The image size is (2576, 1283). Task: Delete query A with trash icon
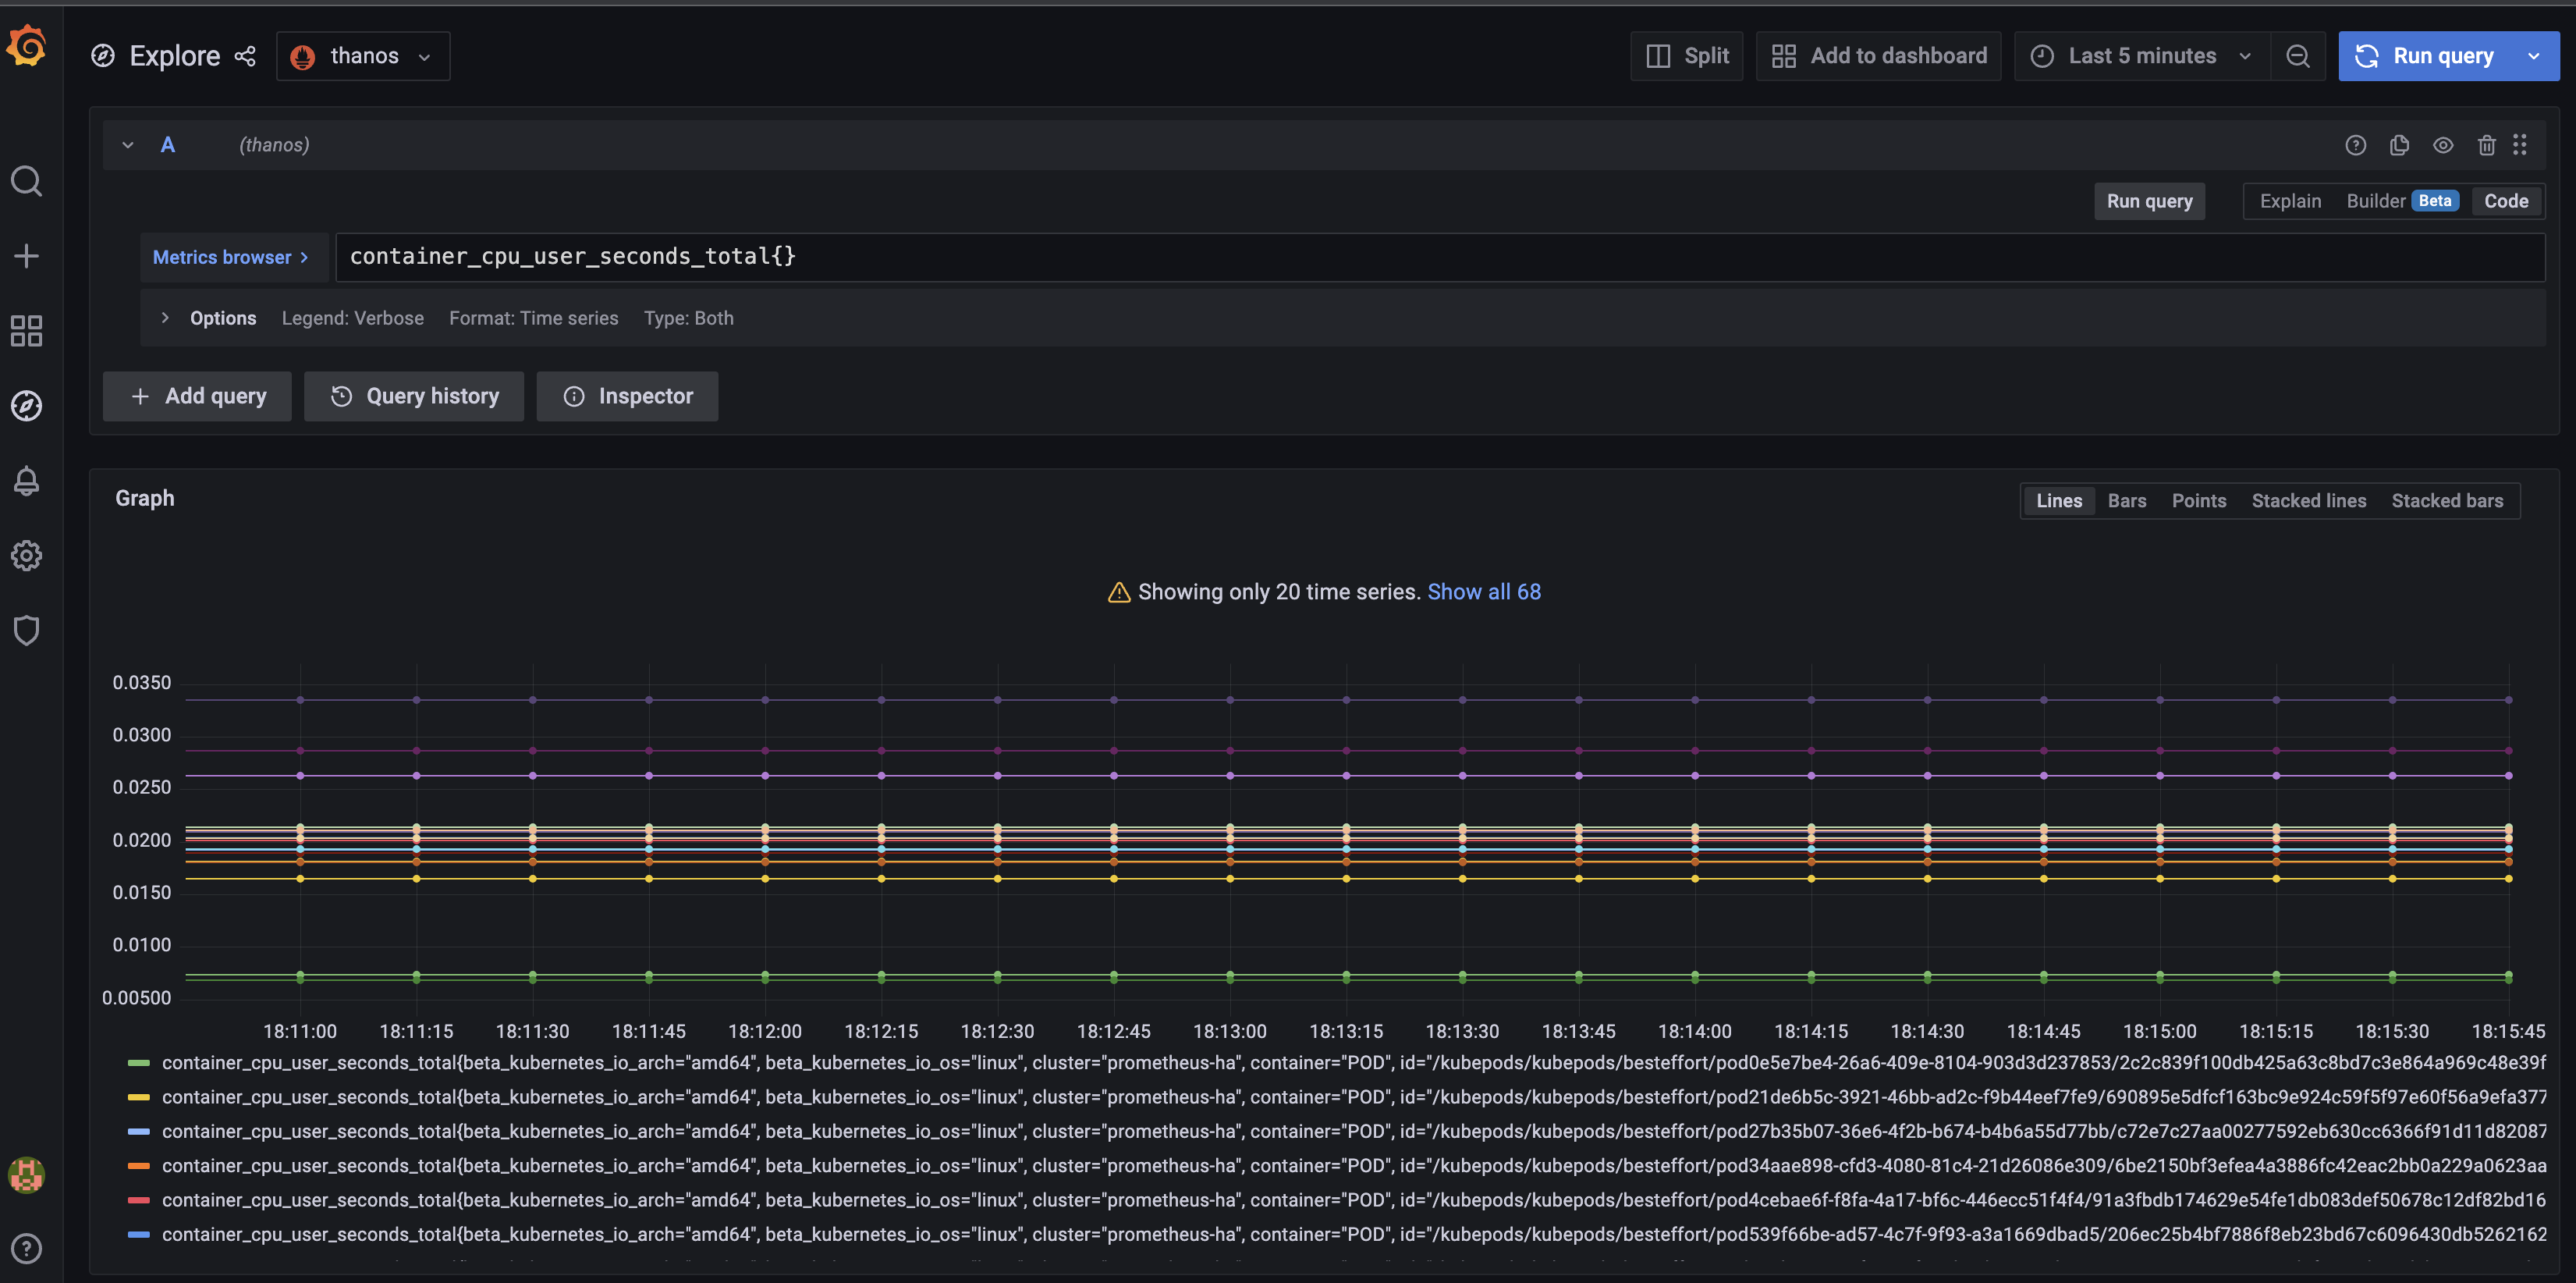[x=2487, y=145]
